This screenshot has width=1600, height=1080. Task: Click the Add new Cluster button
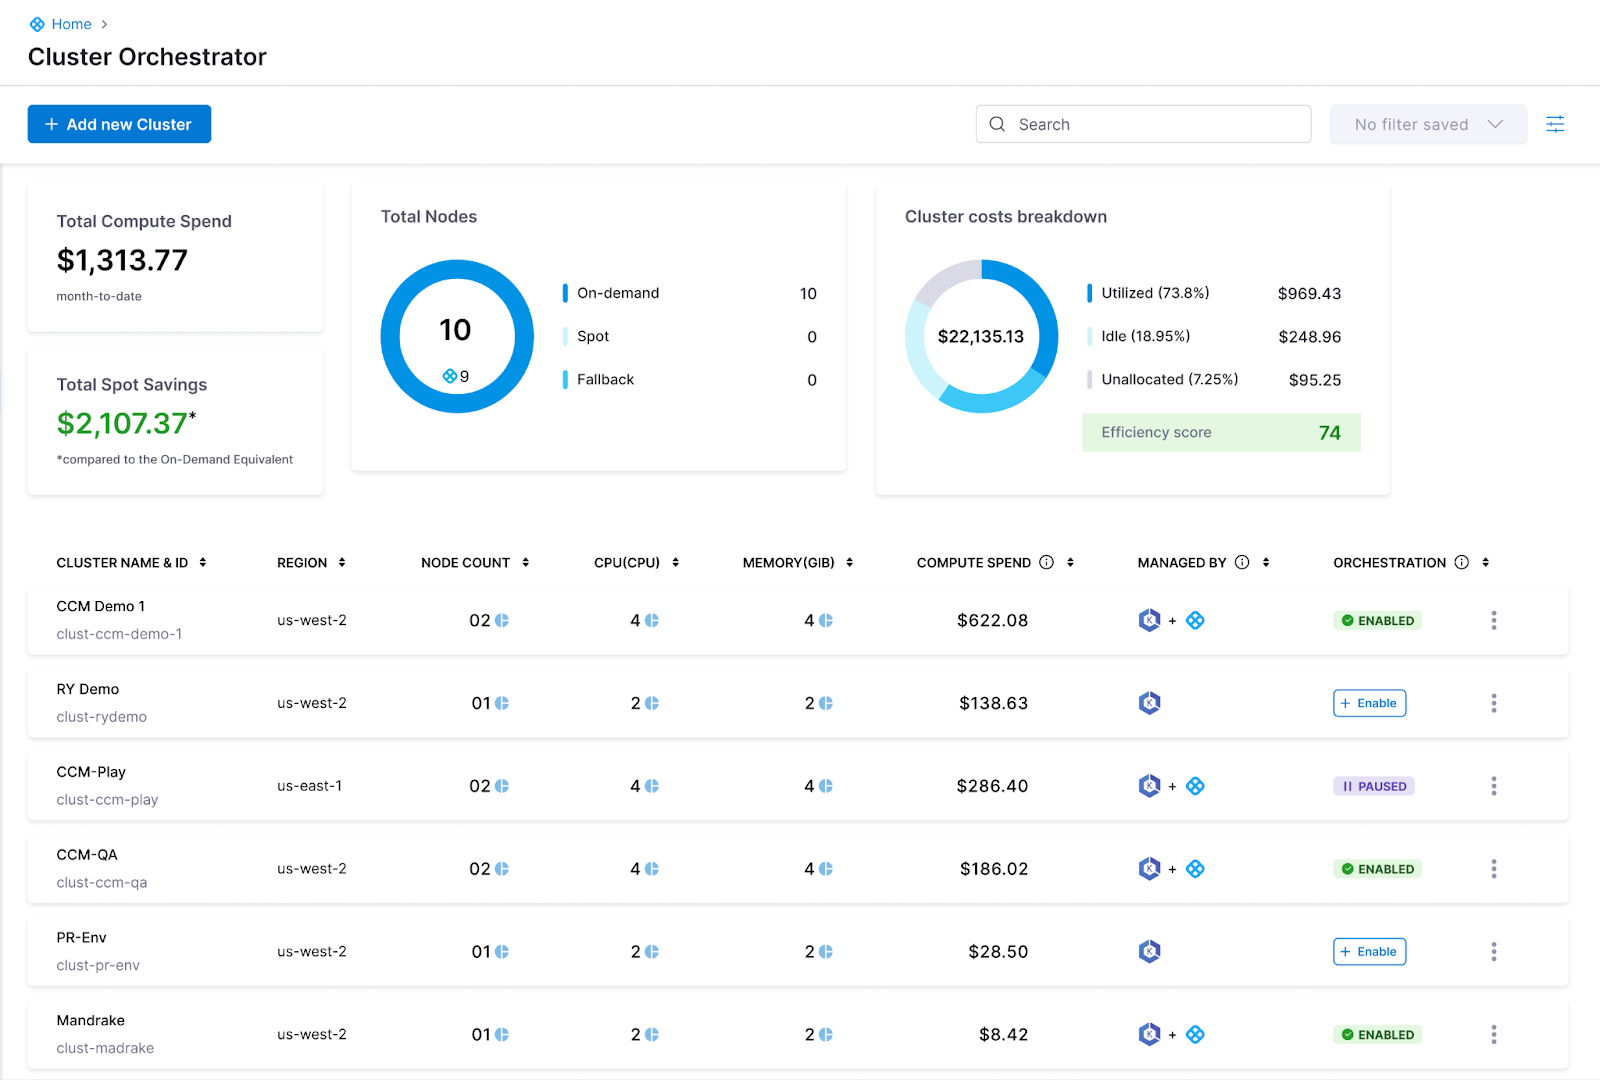click(x=119, y=124)
